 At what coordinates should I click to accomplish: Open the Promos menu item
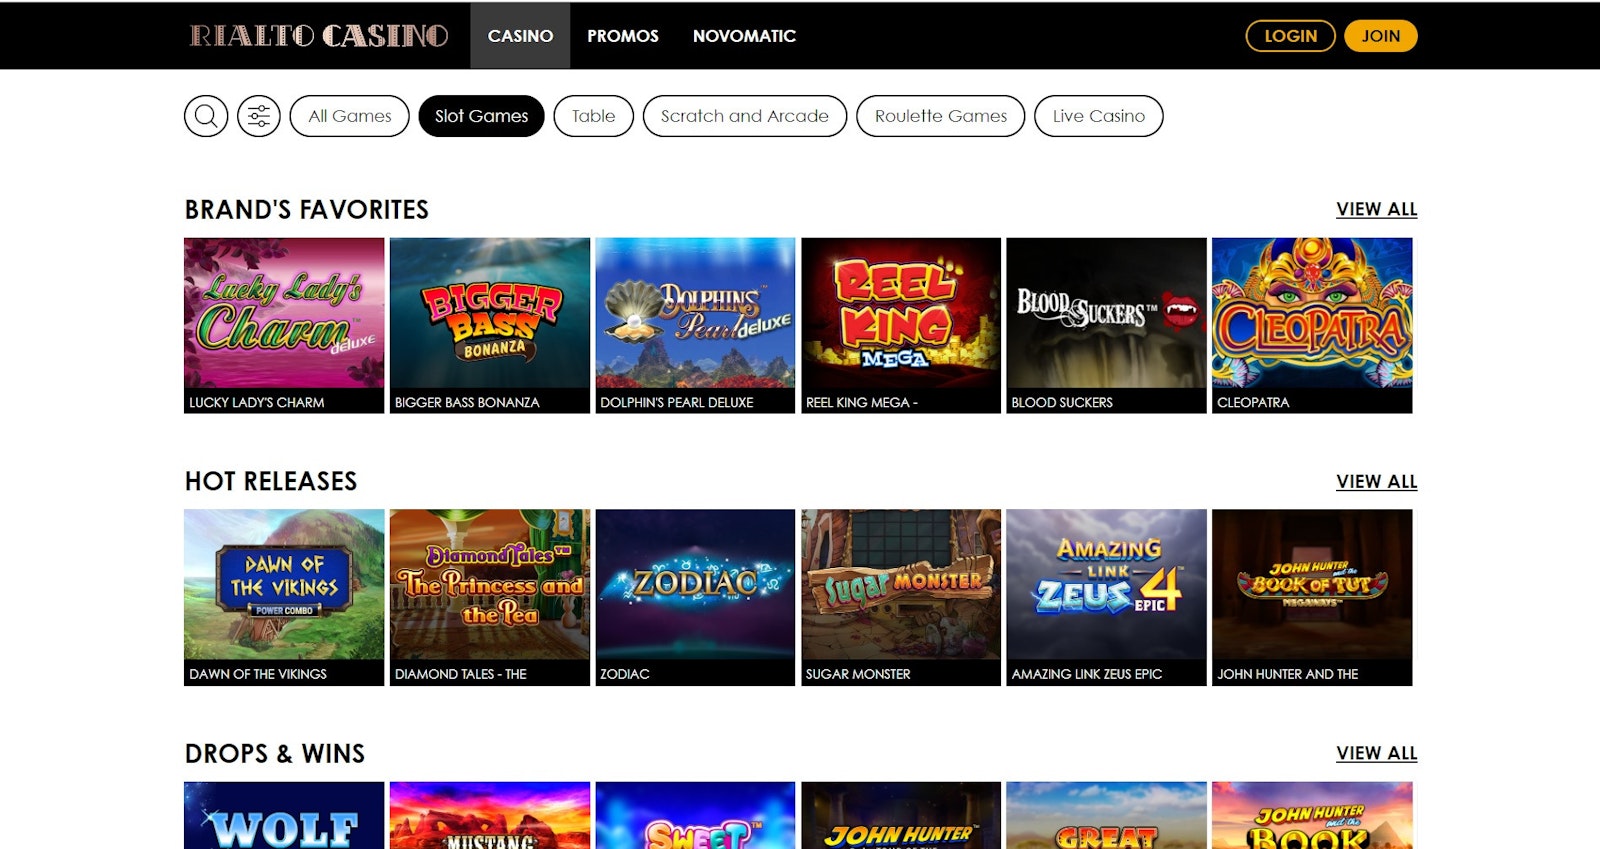point(623,36)
